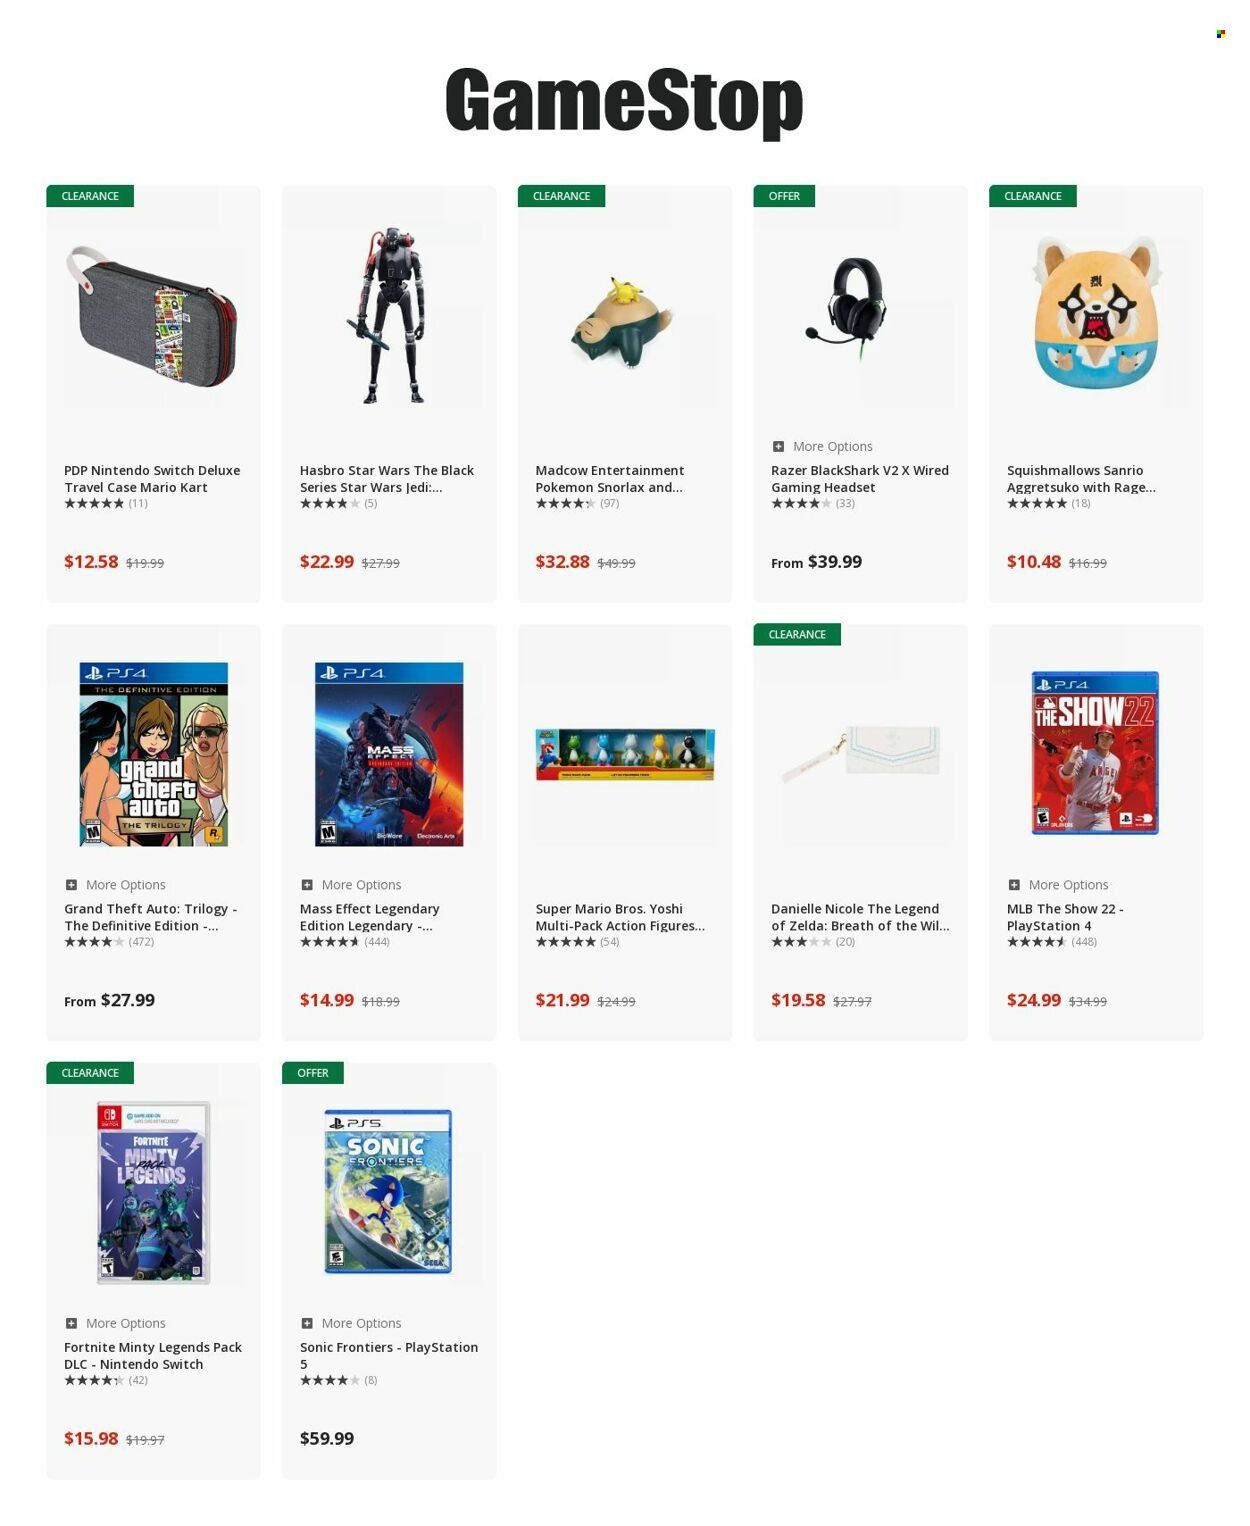Select Offer badge on Razer BlackShark headset

pyautogui.click(x=784, y=196)
